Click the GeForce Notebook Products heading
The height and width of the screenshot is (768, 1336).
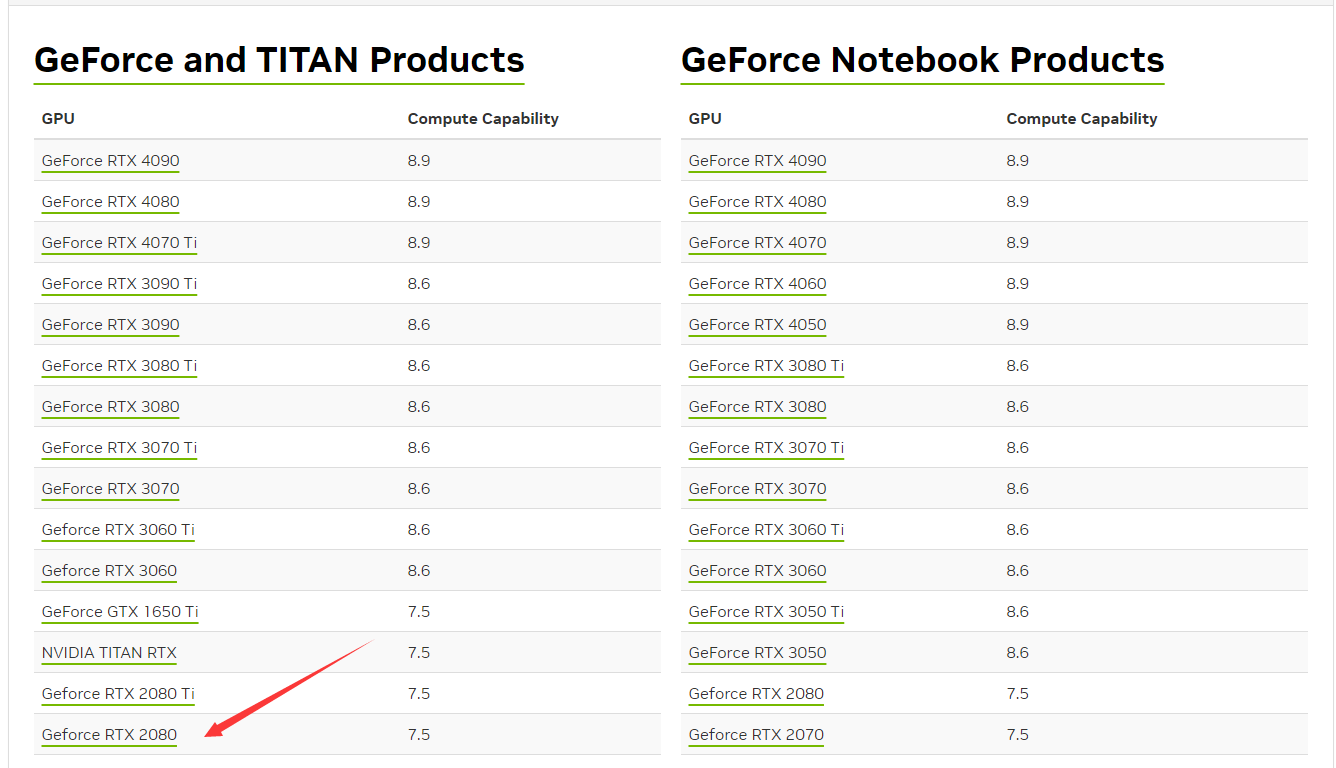(x=923, y=61)
